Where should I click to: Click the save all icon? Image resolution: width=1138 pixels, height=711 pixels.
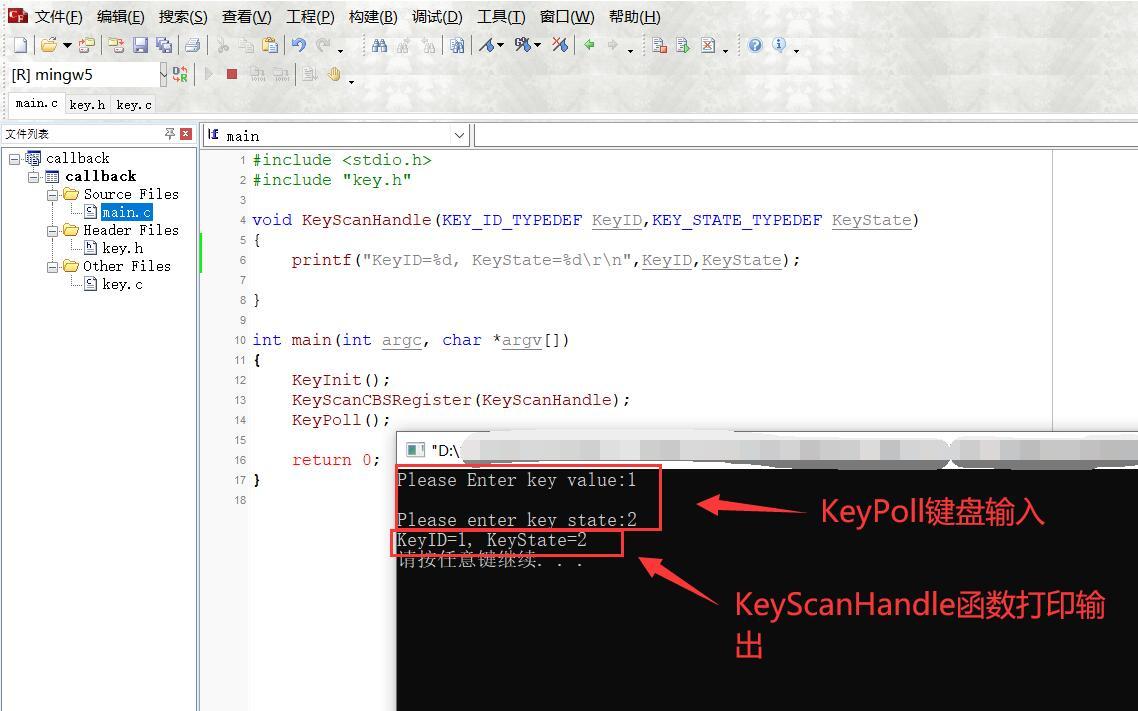point(164,45)
